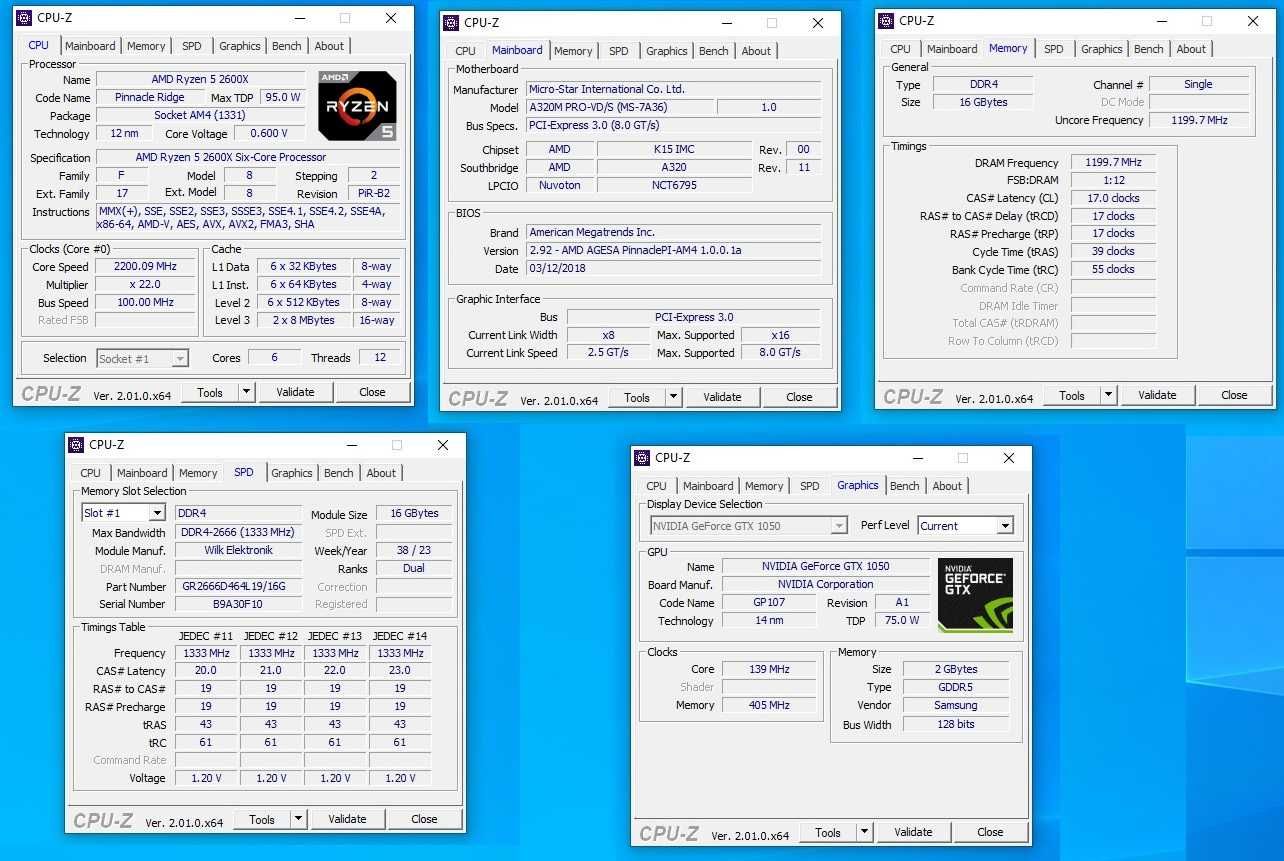The height and width of the screenshot is (861, 1284).
Task: Open Tools dropdown arrow in CPU window
Action: click(246, 392)
